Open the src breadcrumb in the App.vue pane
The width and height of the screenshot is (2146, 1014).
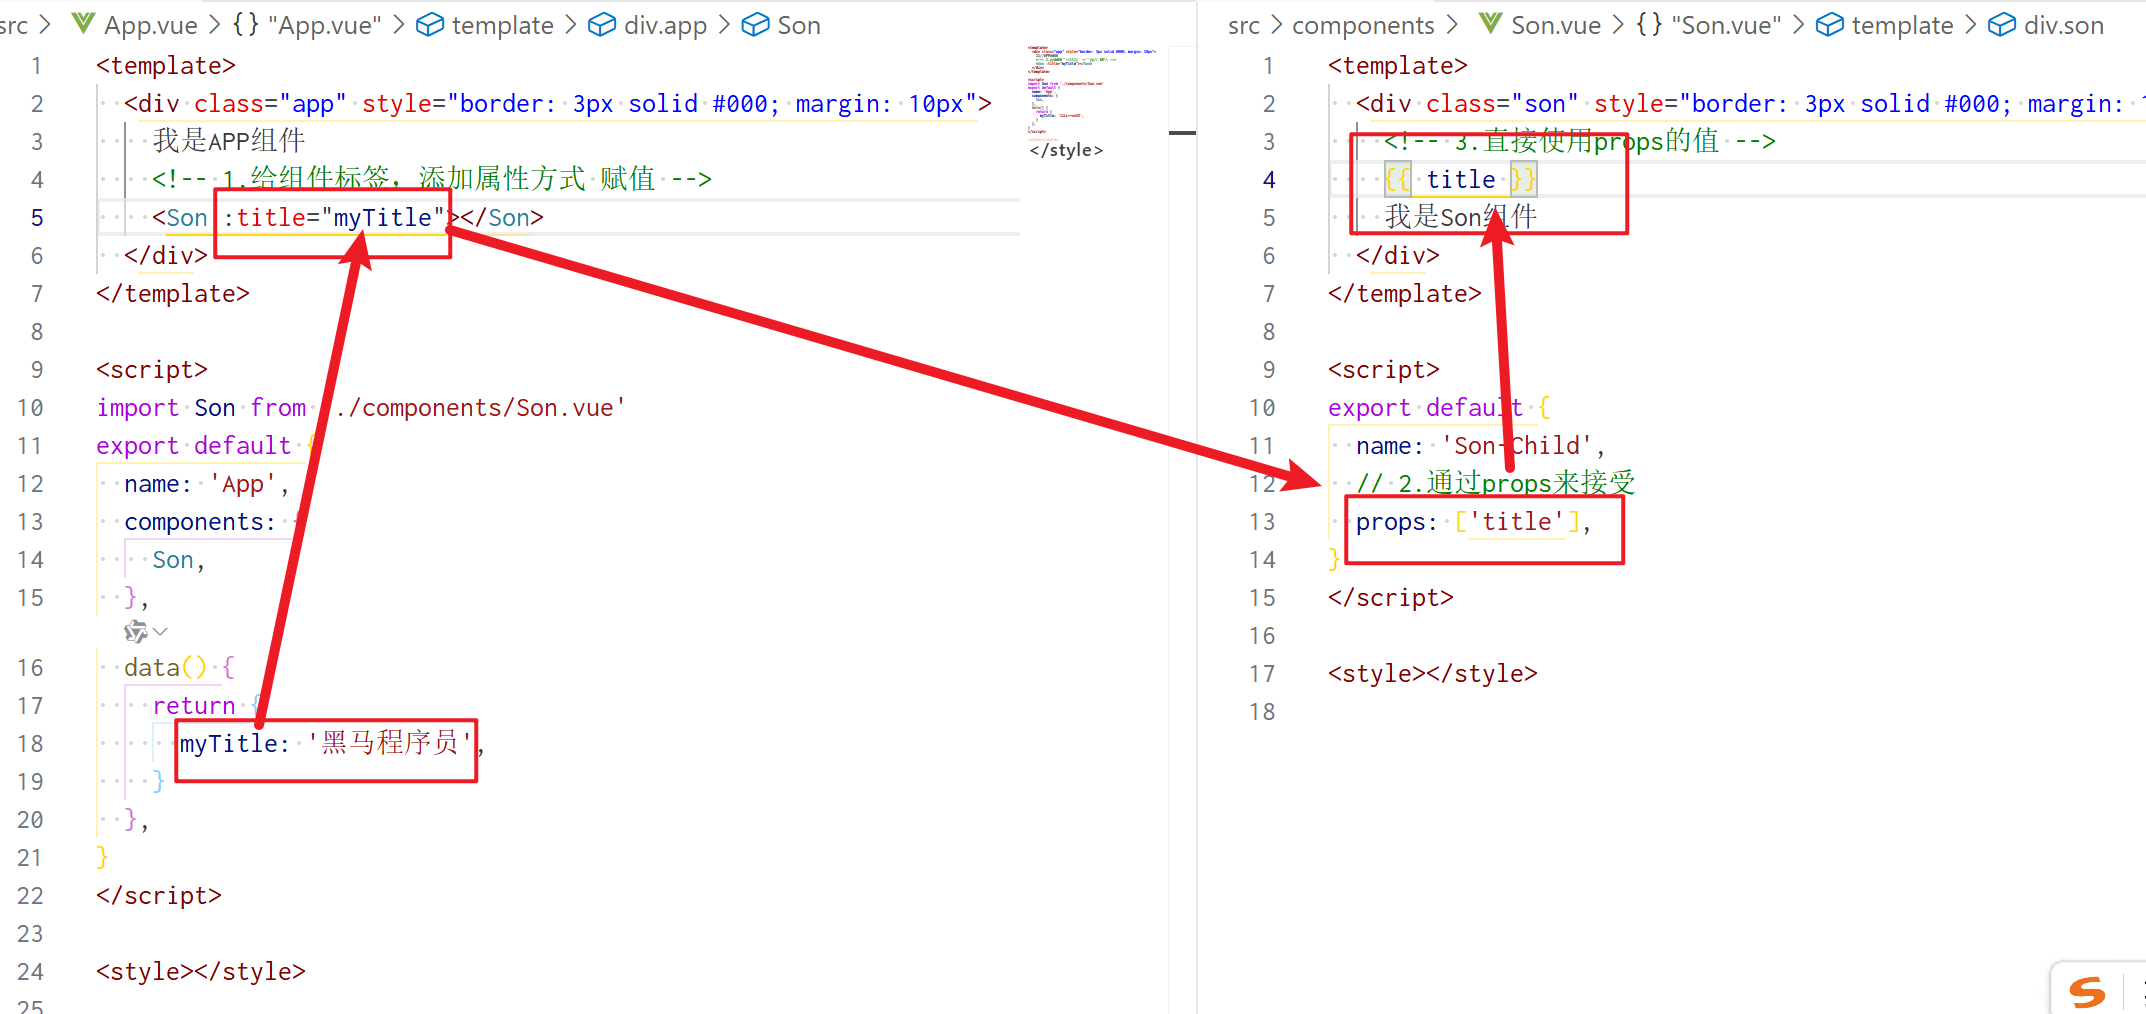pyautogui.click(x=14, y=25)
